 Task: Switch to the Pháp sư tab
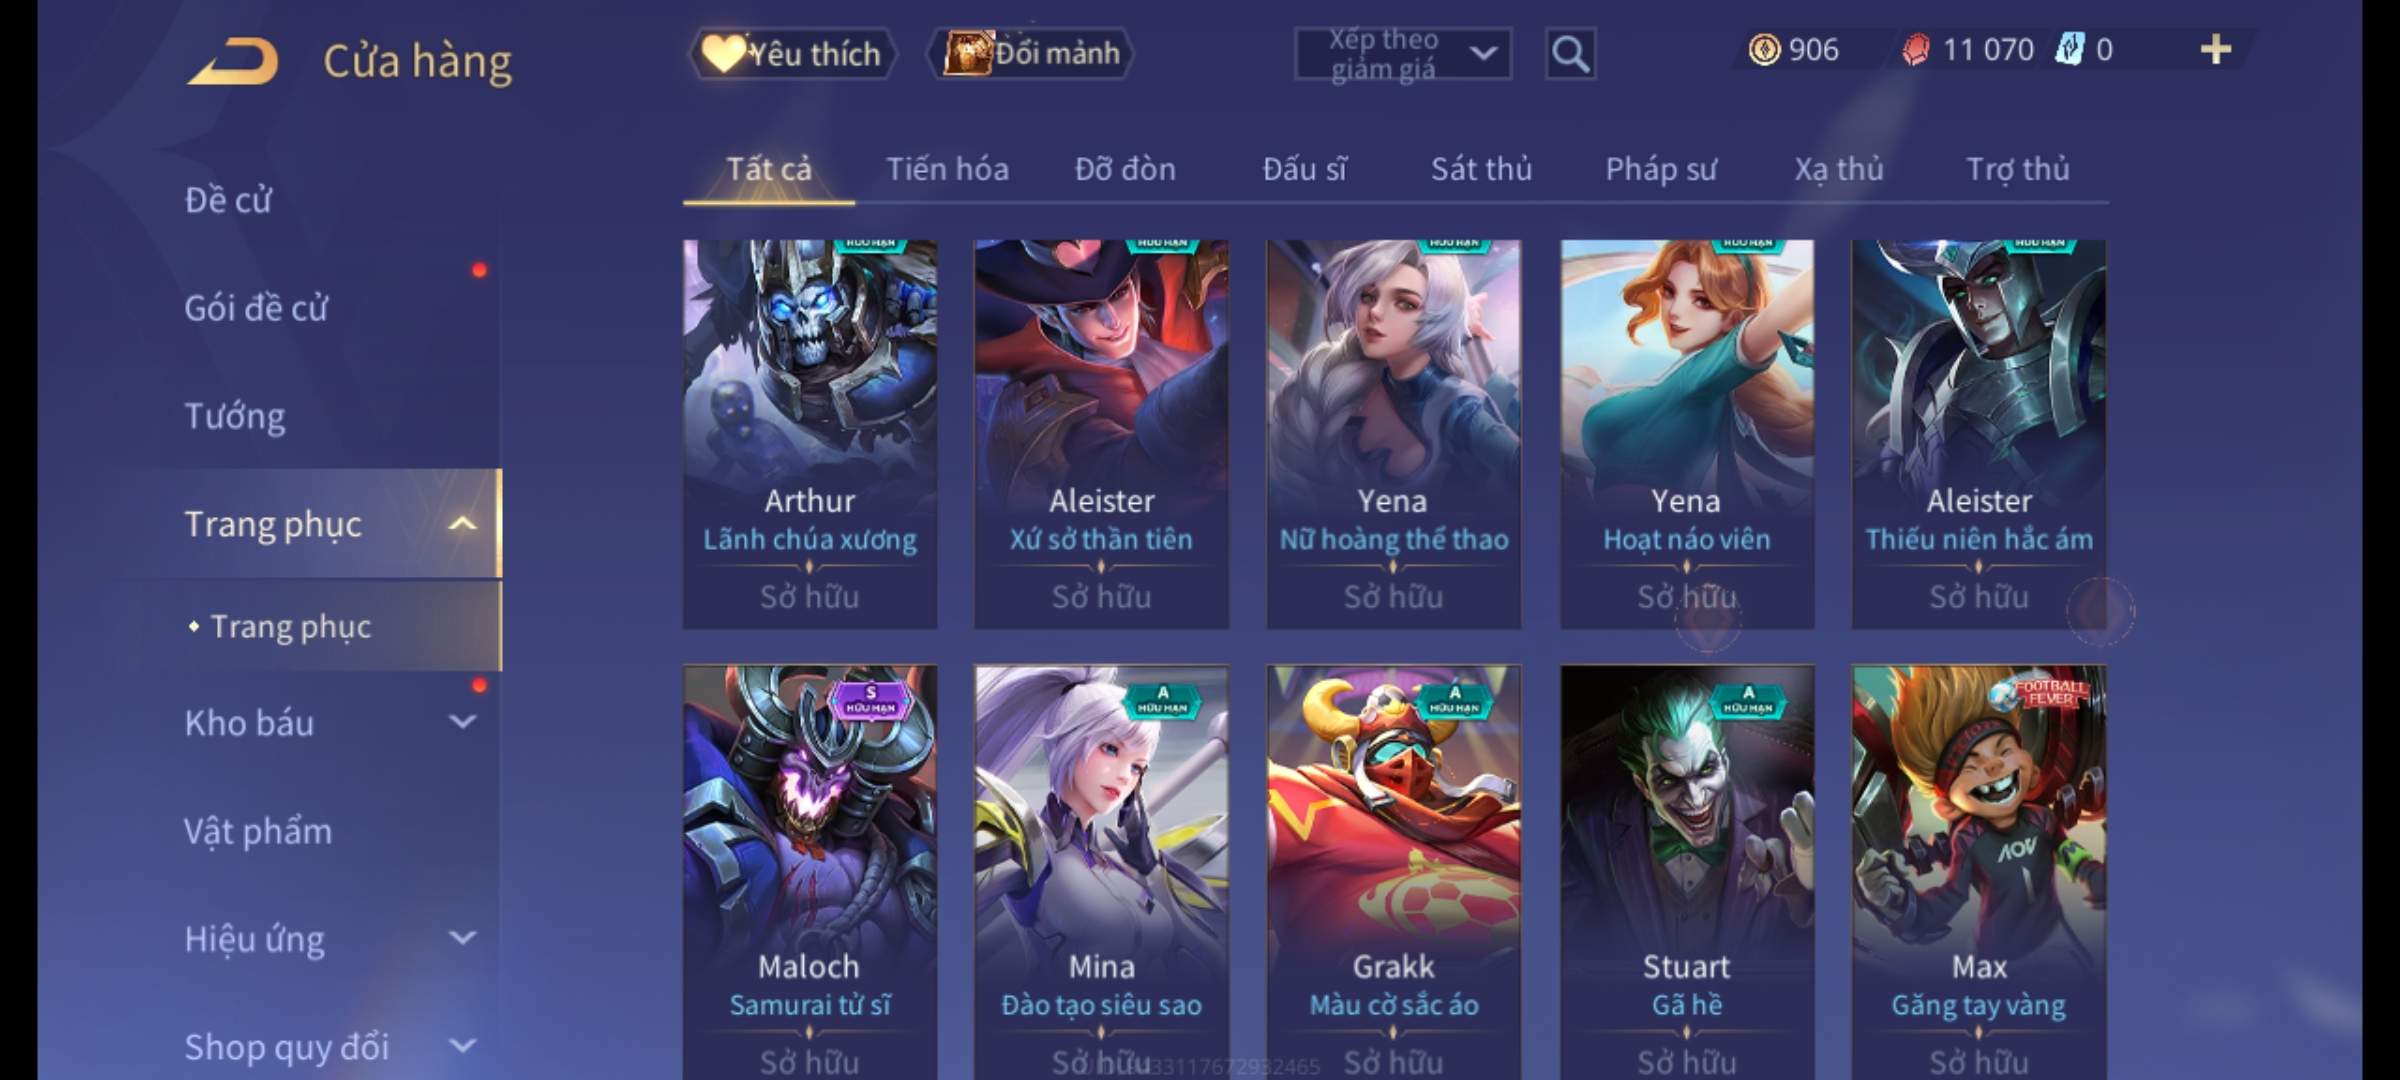[1660, 169]
